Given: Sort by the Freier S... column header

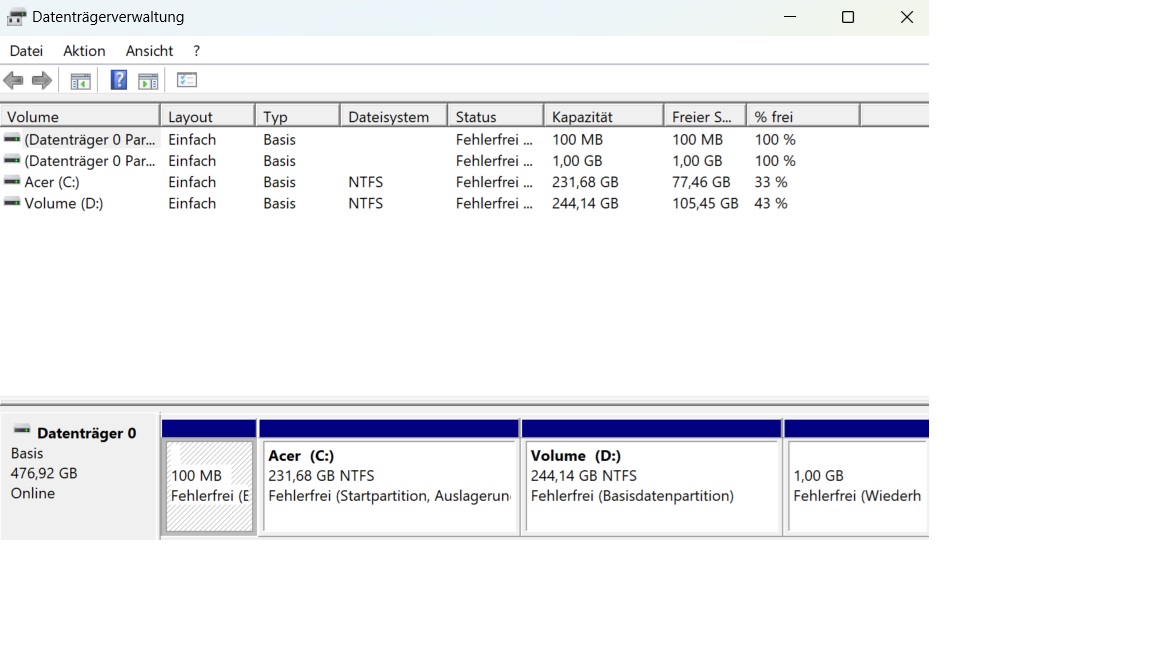Looking at the screenshot, I should tap(705, 117).
